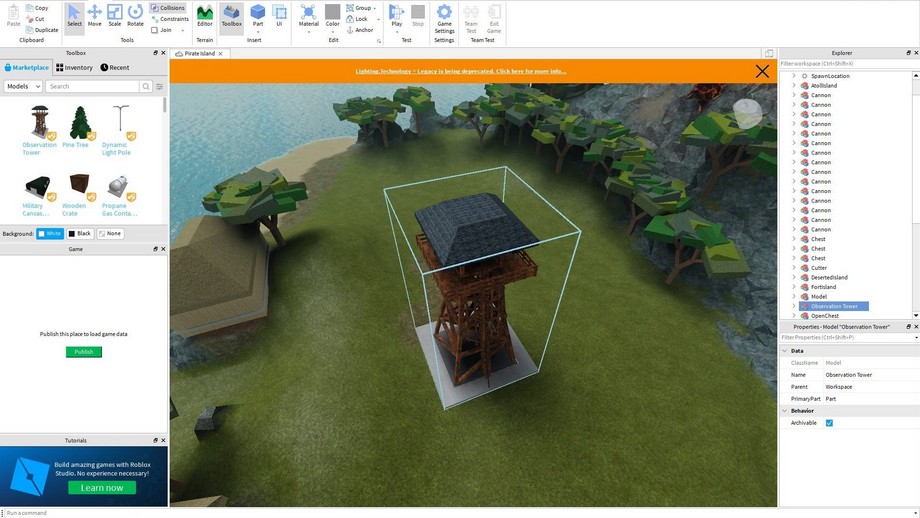Activate the Scale tool

point(114,16)
